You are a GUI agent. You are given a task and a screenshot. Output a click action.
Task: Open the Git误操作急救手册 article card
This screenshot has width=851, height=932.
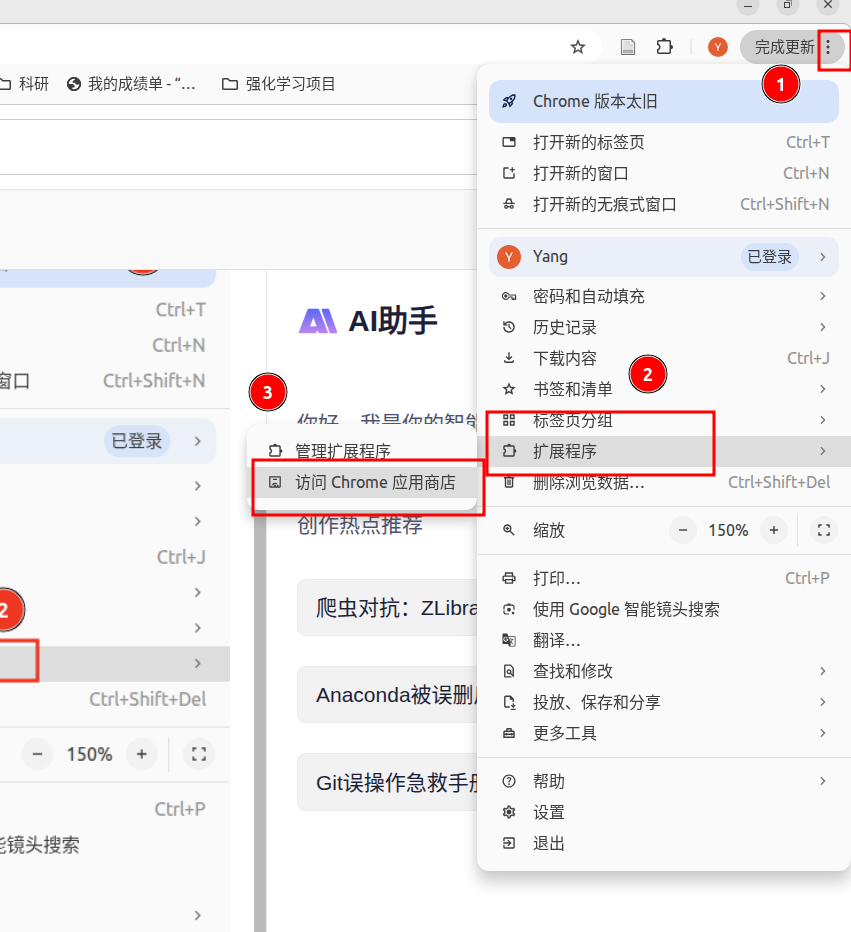pos(387,782)
